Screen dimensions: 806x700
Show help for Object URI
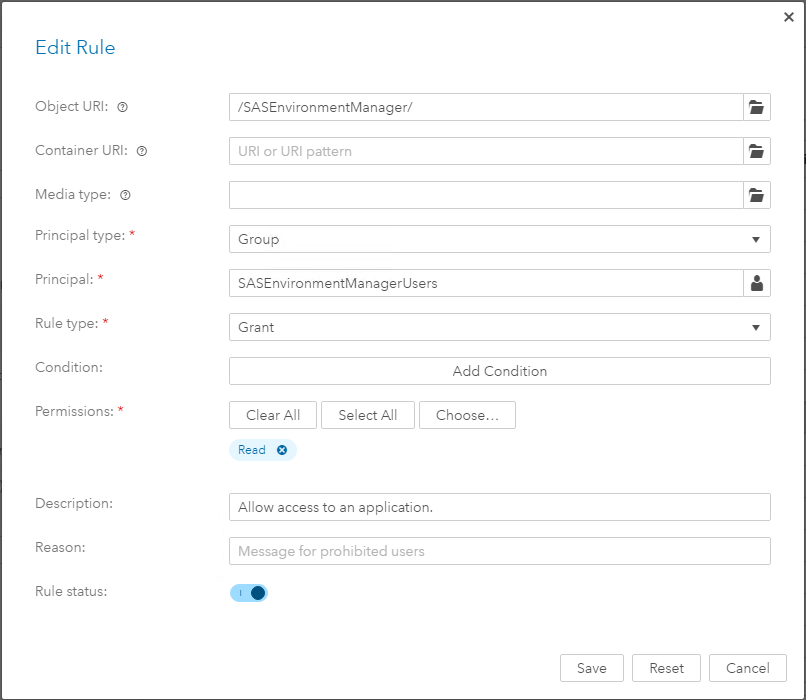coord(123,107)
